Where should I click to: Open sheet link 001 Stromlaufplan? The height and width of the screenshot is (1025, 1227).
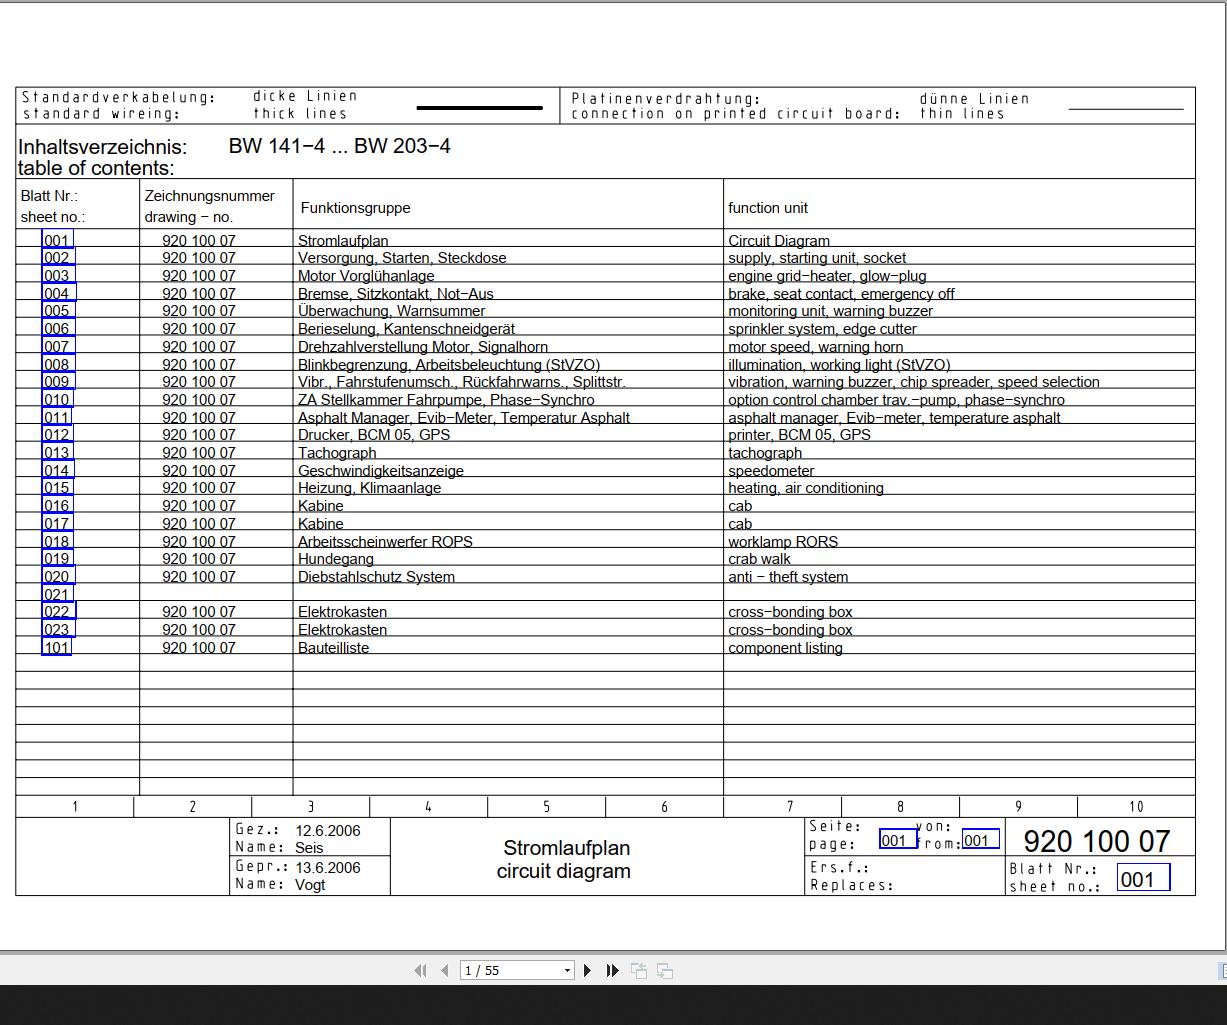coord(57,240)
